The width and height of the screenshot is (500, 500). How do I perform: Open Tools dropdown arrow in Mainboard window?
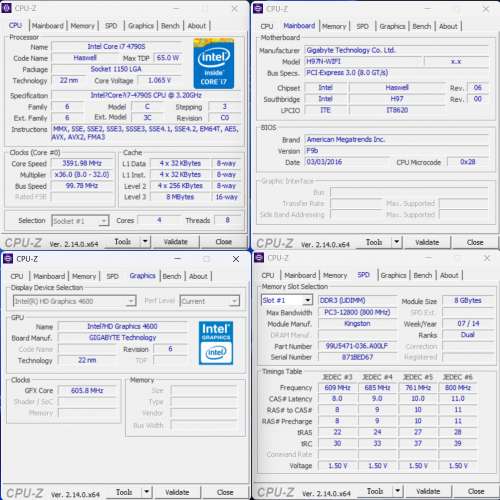point(396,242)
